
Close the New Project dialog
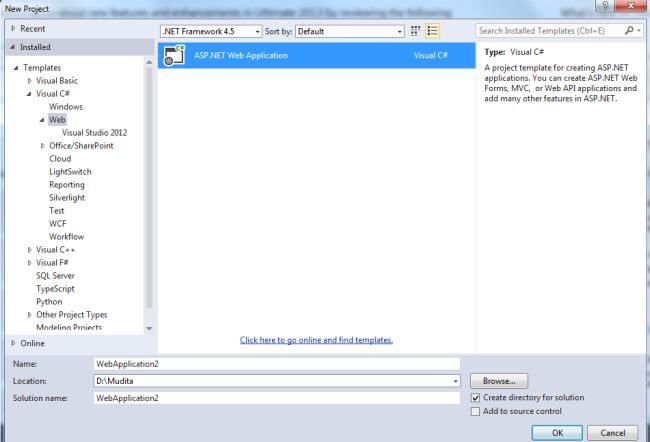point(631,6)
